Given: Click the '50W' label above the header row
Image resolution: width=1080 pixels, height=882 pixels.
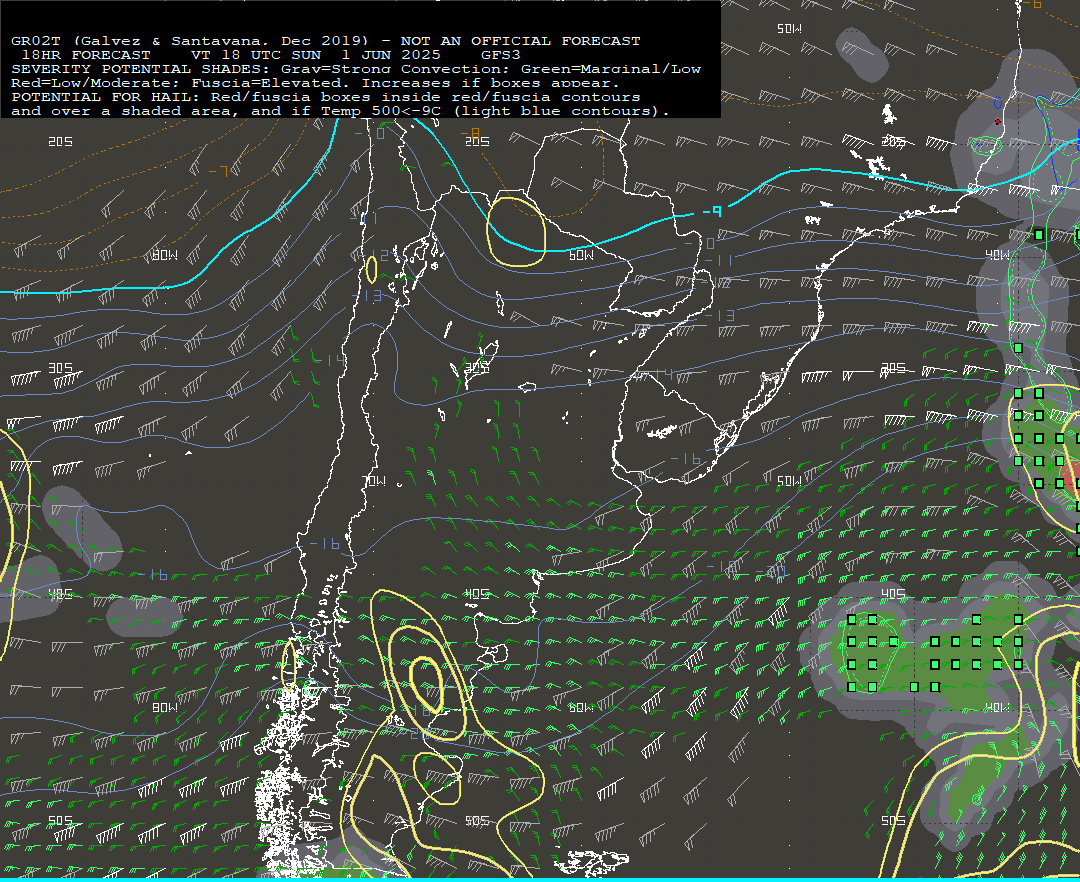Looking at the screenshot, I should pyautogui.click(x=789, y=28).
